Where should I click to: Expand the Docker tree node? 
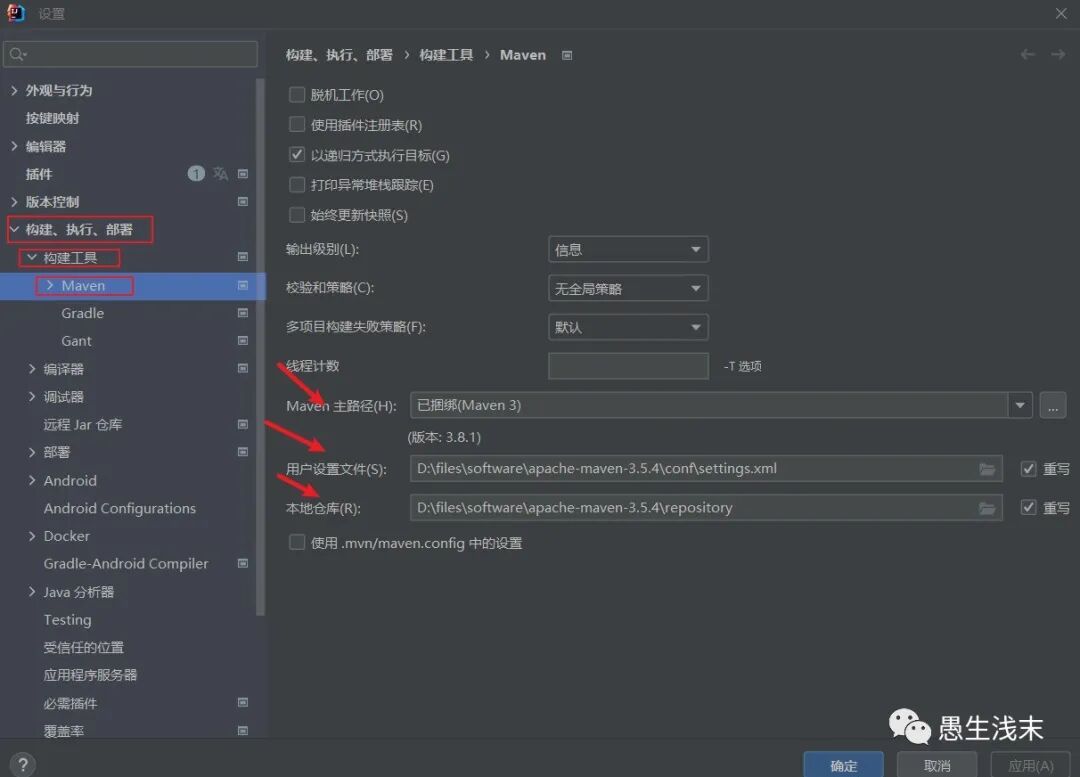point(32,535)
